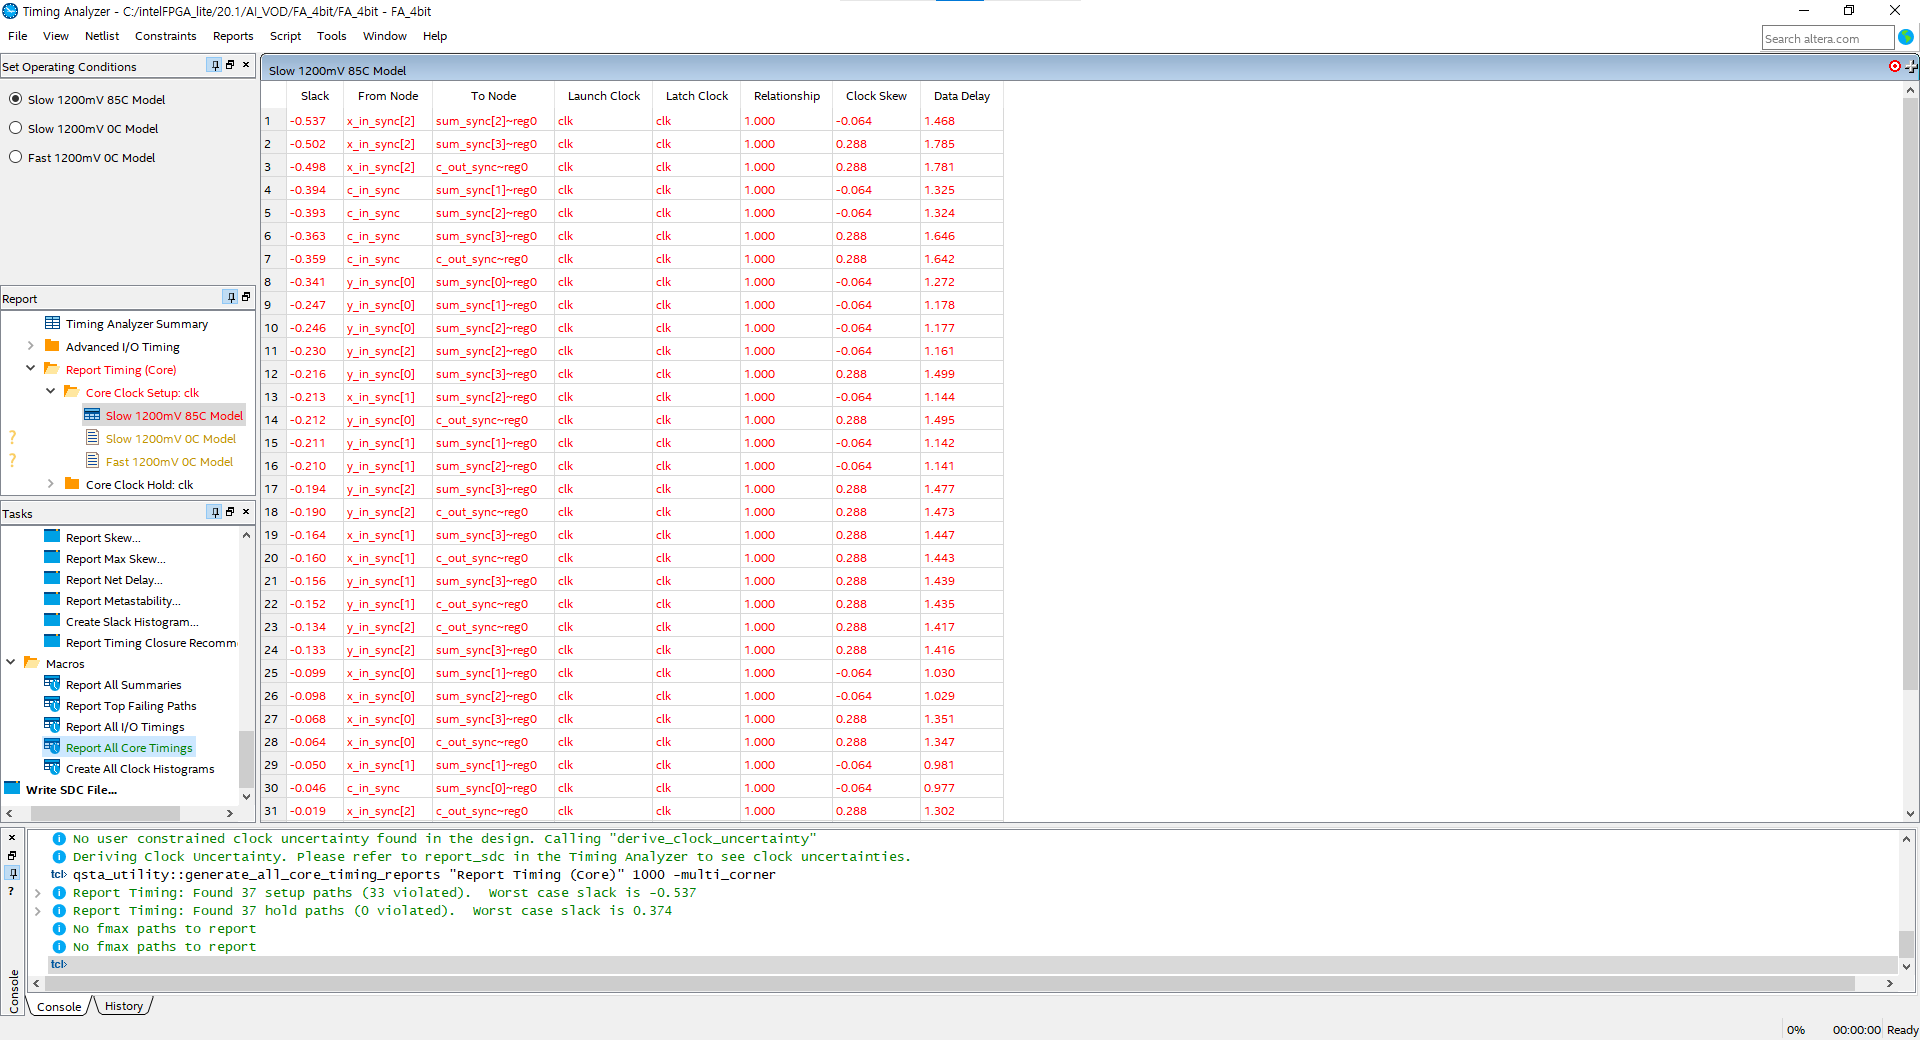Viewport: 1920px width, 1040px height.
Task: Click the Core Clock Hold folder icon
Action: 72,484
